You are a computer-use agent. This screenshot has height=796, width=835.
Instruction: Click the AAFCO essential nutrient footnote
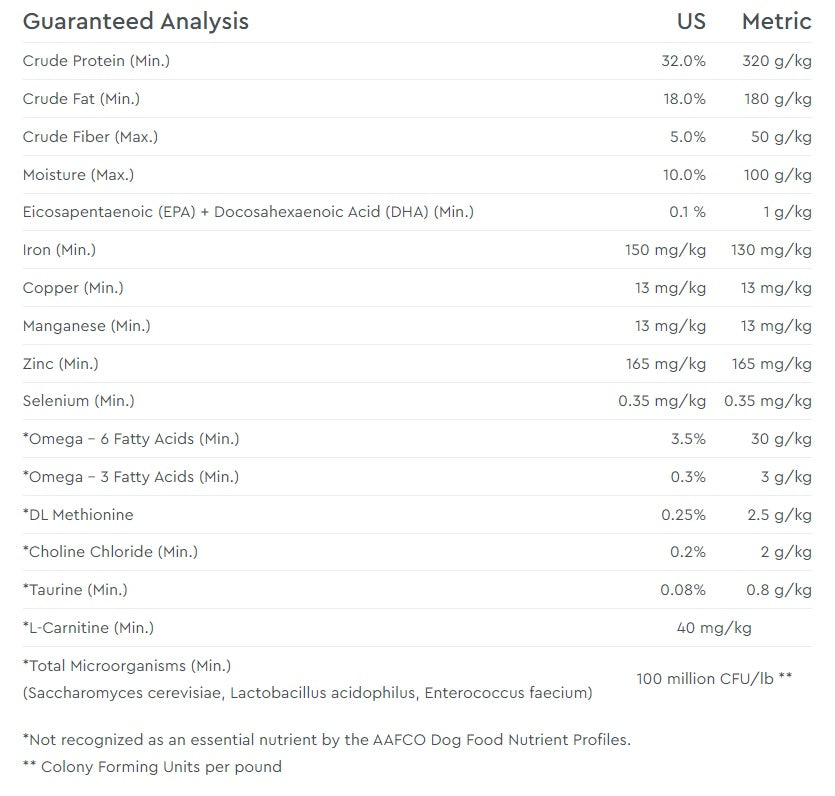(326, 740)
